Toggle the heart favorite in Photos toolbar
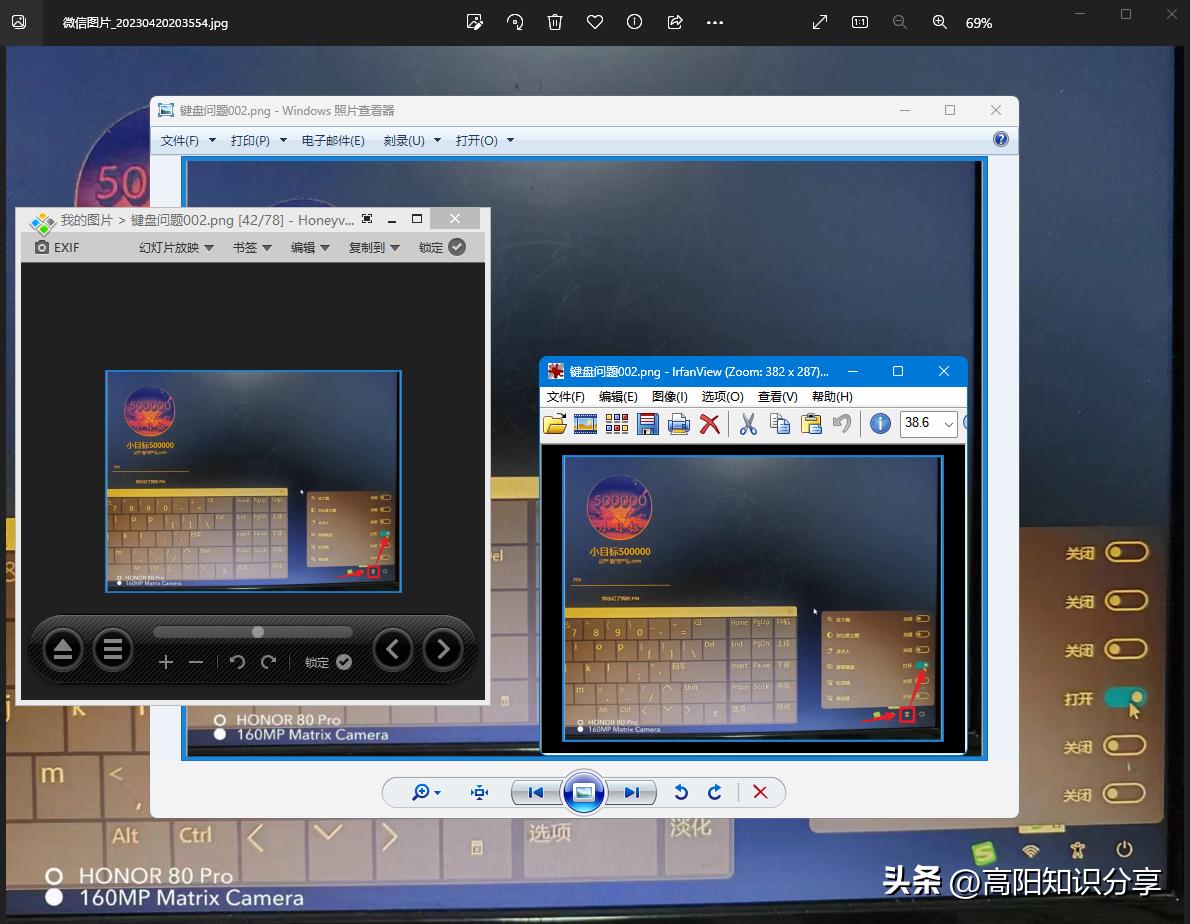Viewport: 1190px width, 924px height. (595, 22)
